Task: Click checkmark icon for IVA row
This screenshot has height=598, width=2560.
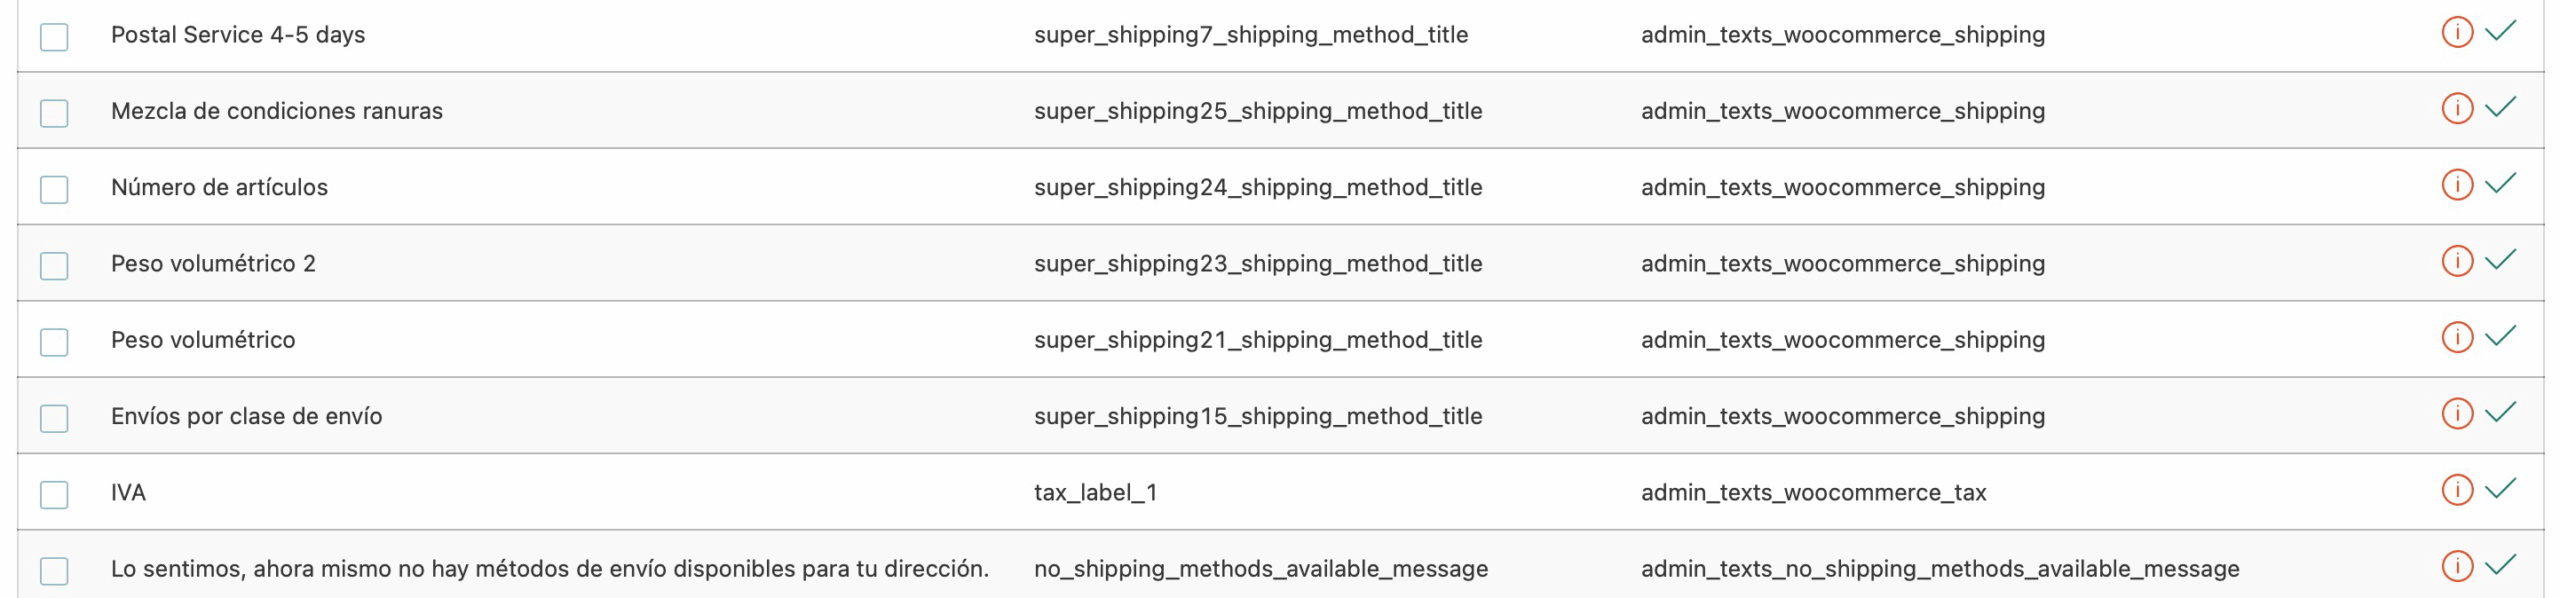Action: [2500, 490]
